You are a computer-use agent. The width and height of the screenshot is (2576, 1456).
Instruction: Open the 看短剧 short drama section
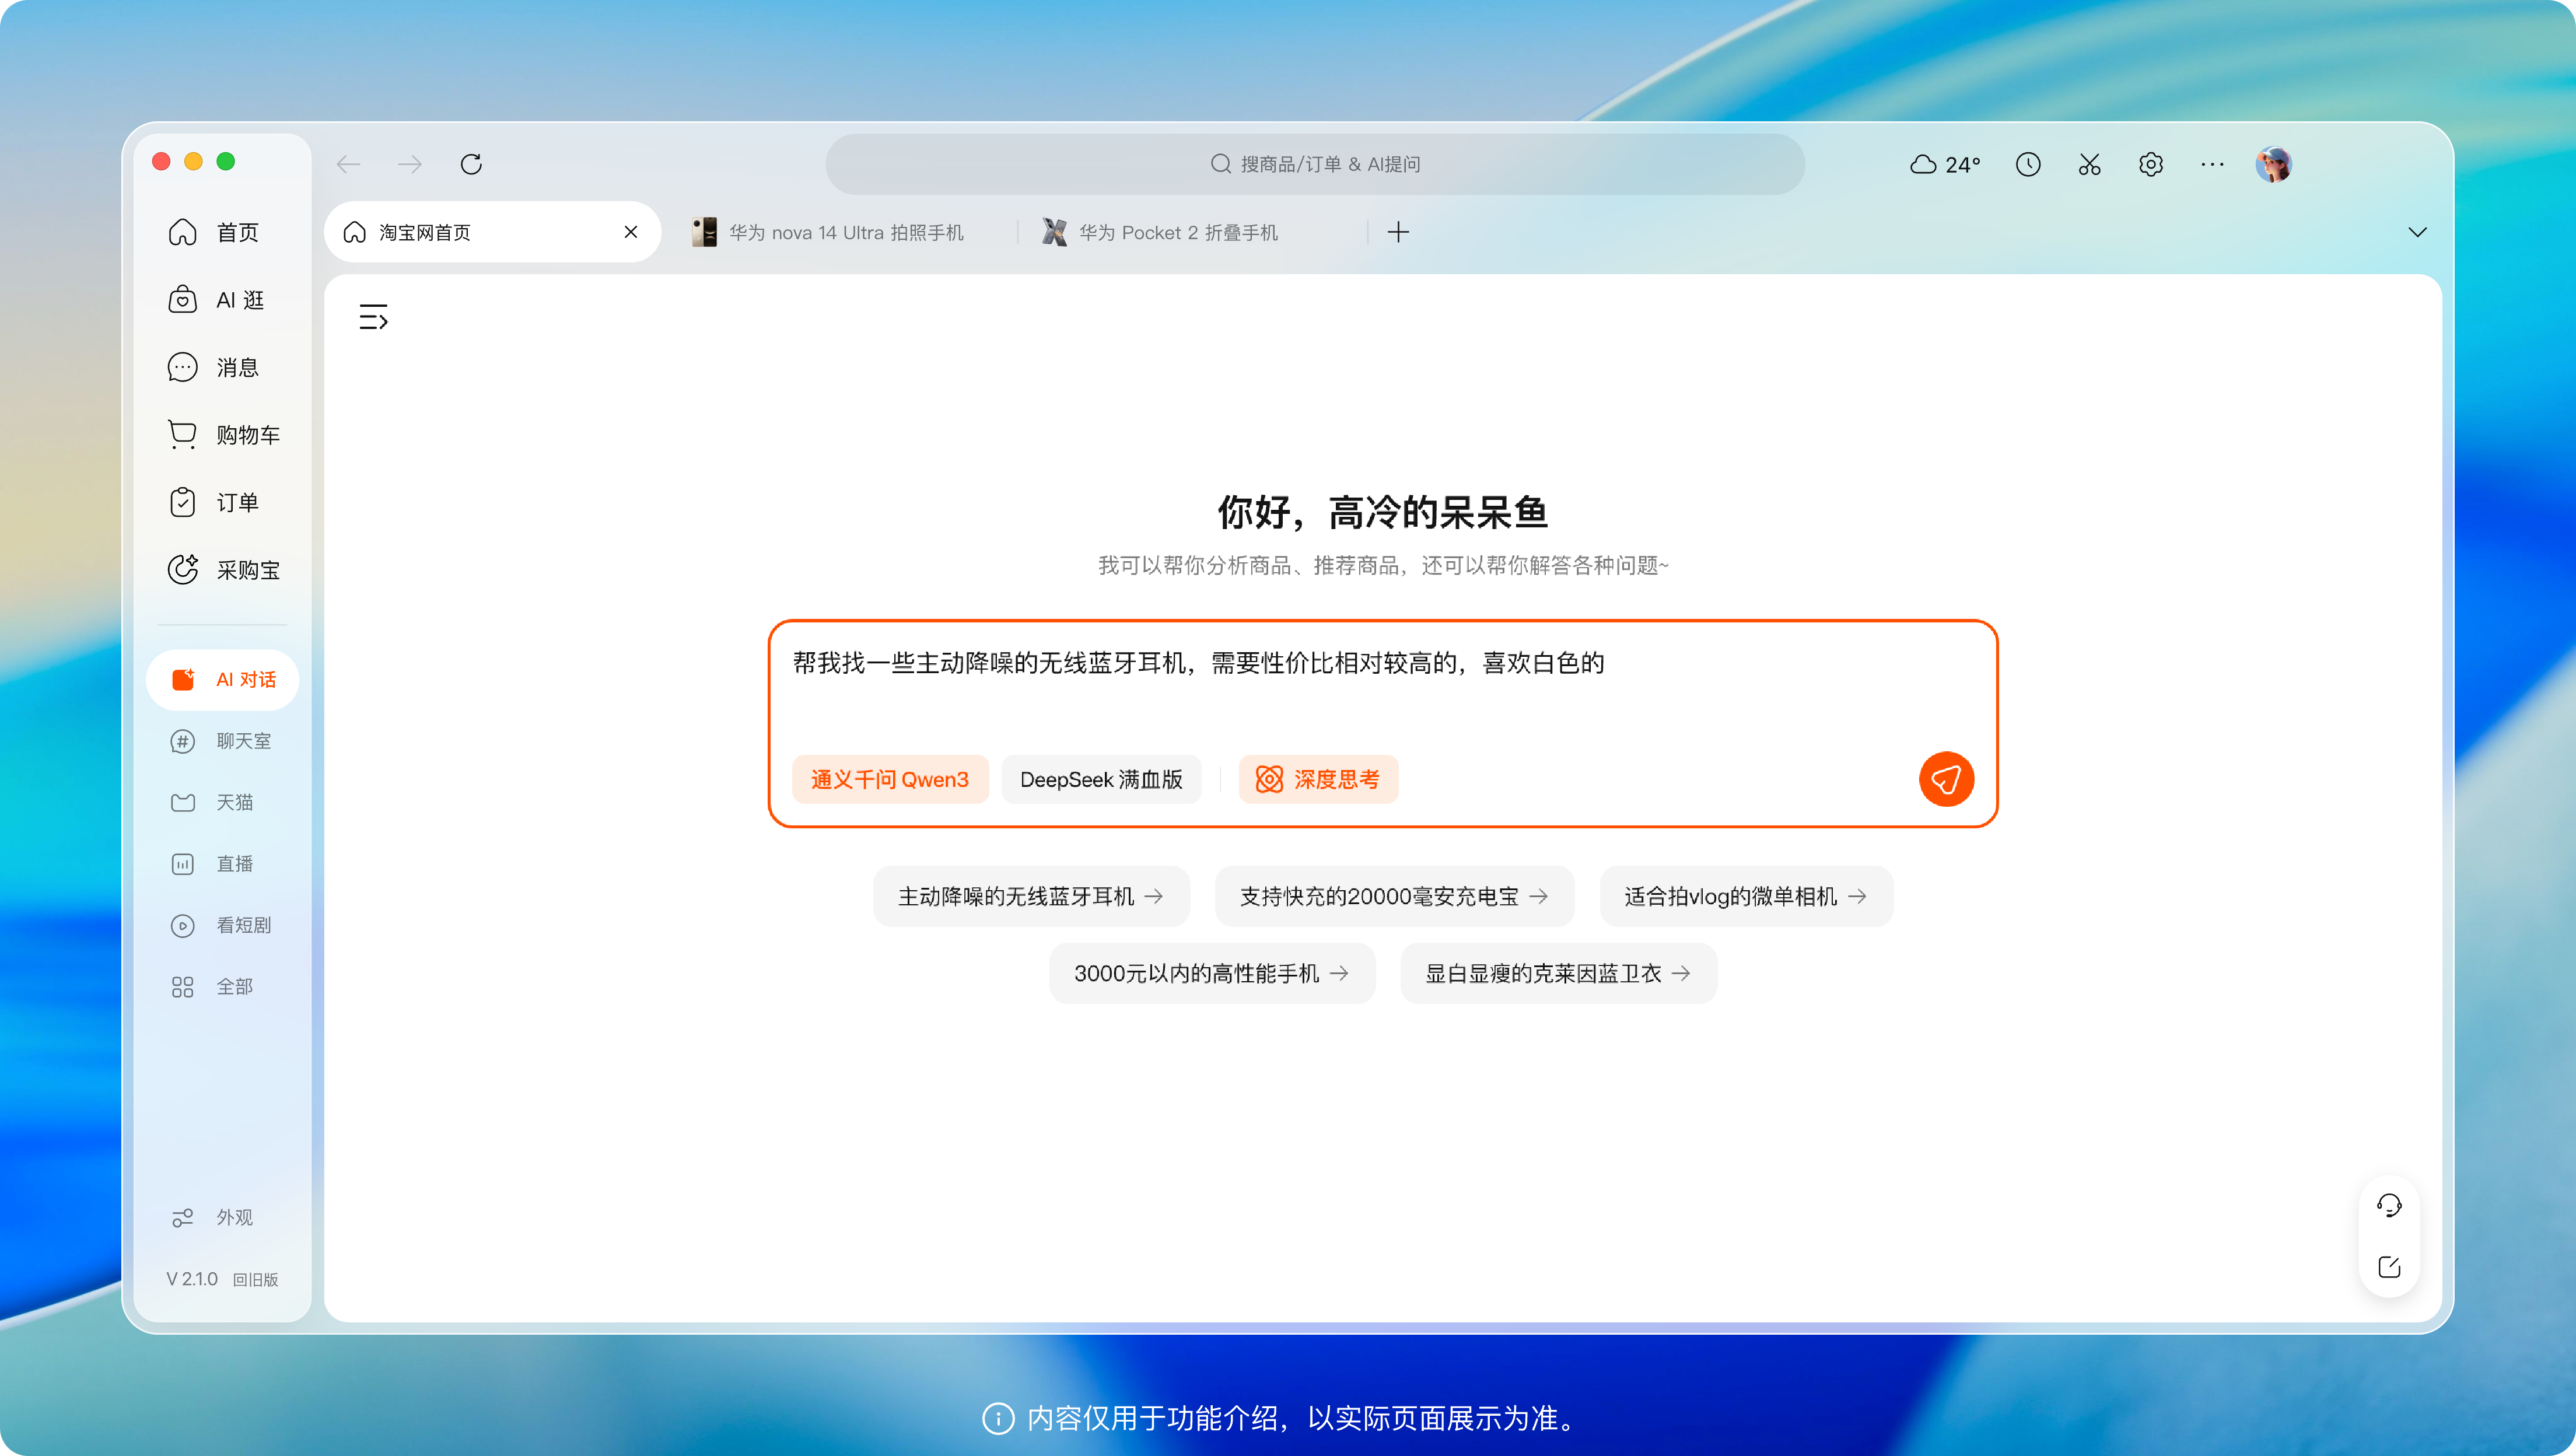(222, 925)
